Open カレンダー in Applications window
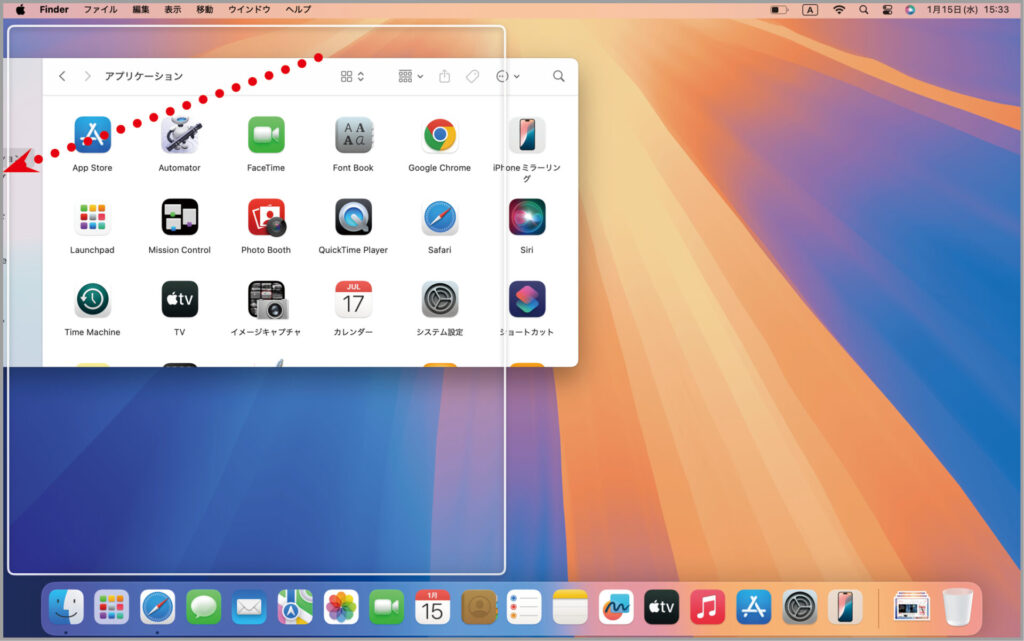The image size is (1024, 641). [353, 299]
